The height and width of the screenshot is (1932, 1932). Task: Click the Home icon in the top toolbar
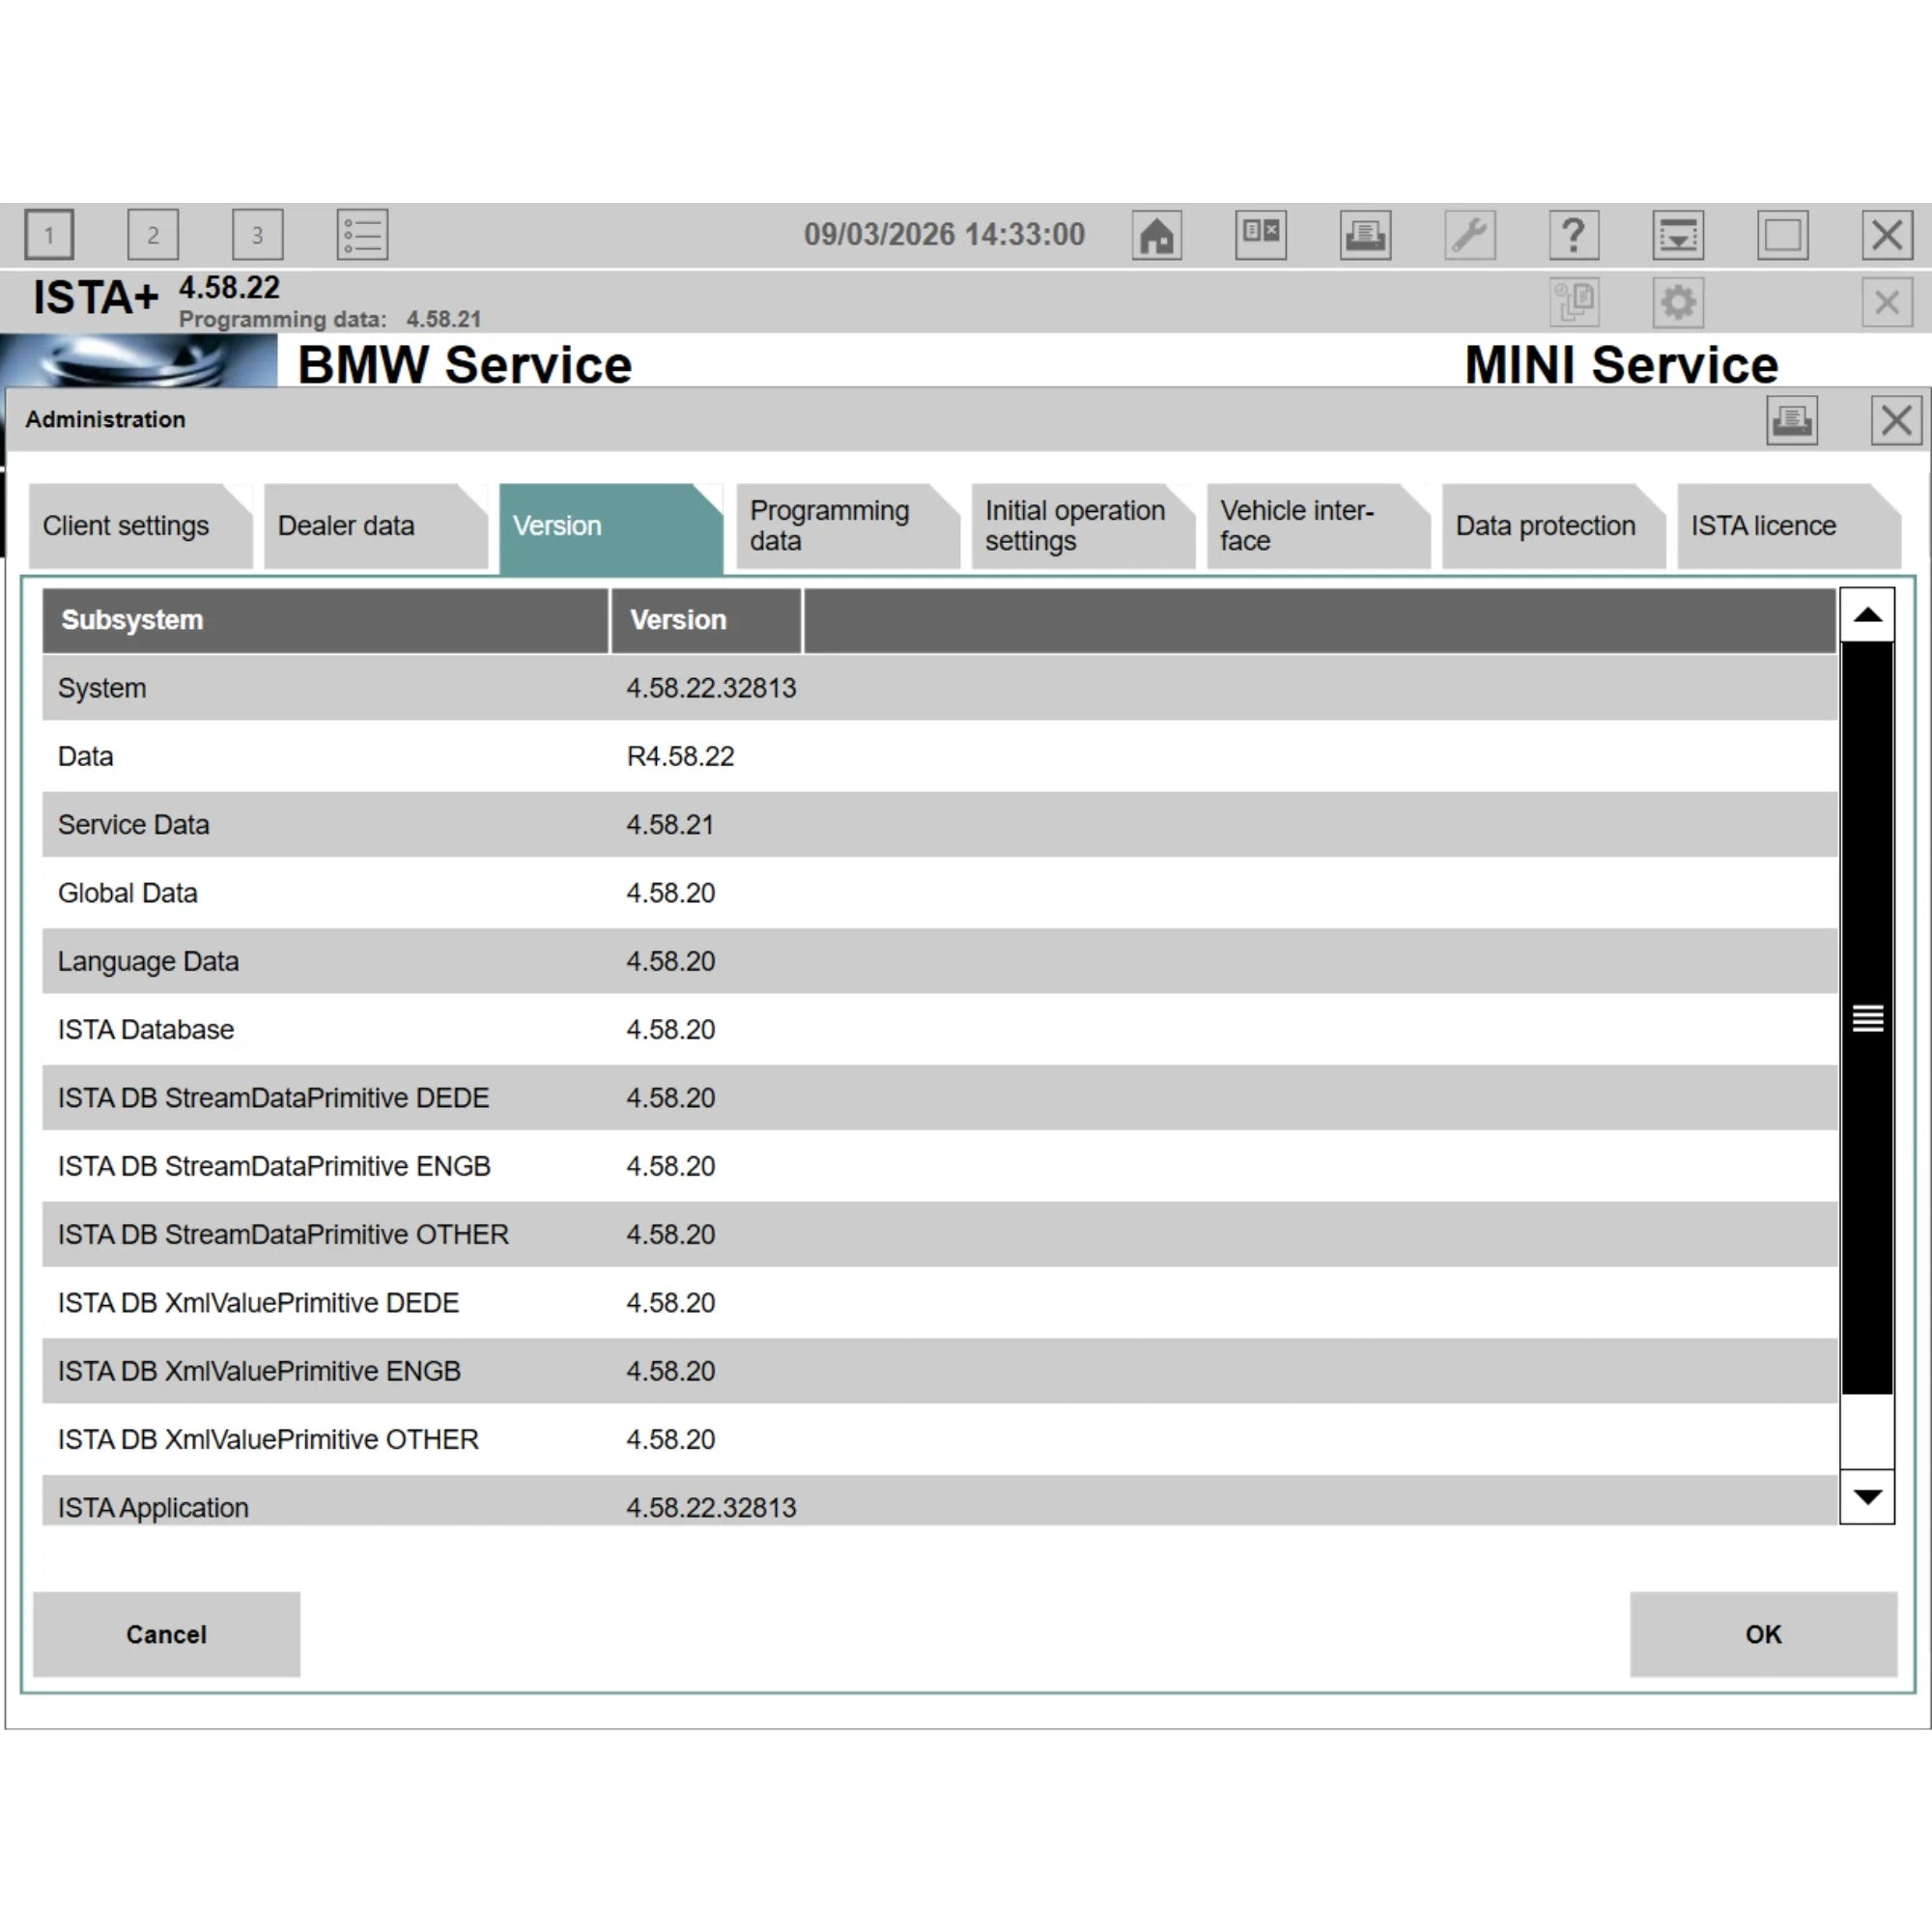(1157, 234)
